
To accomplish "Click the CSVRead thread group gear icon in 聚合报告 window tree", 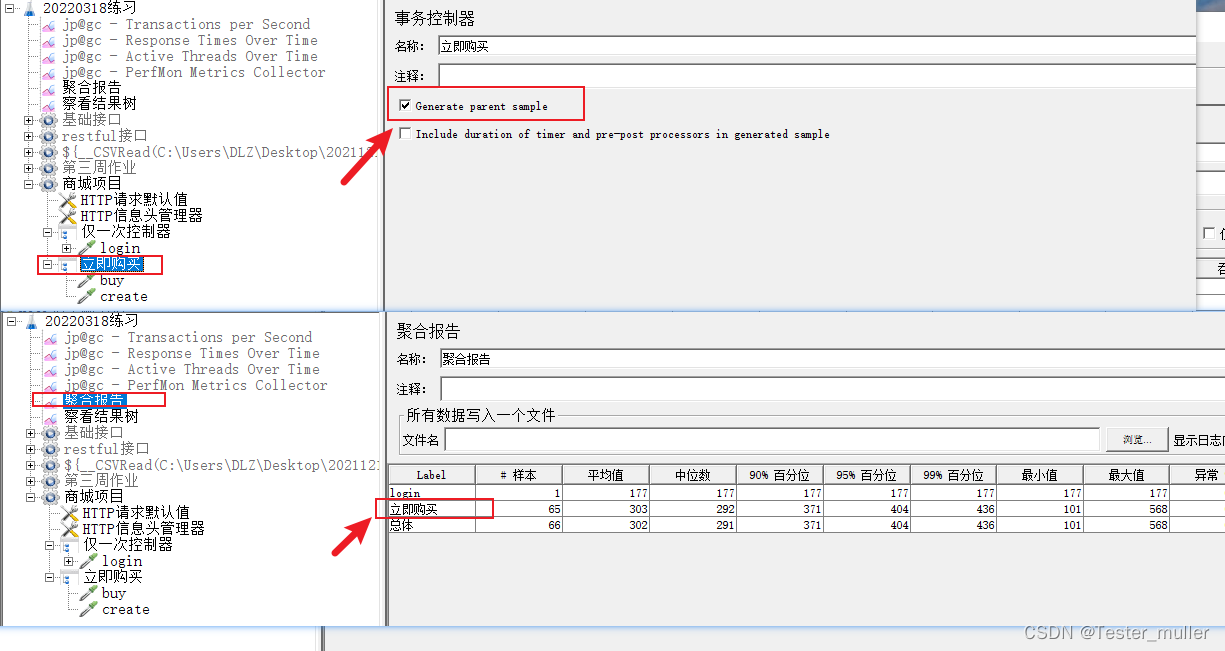I will (50, 465).
